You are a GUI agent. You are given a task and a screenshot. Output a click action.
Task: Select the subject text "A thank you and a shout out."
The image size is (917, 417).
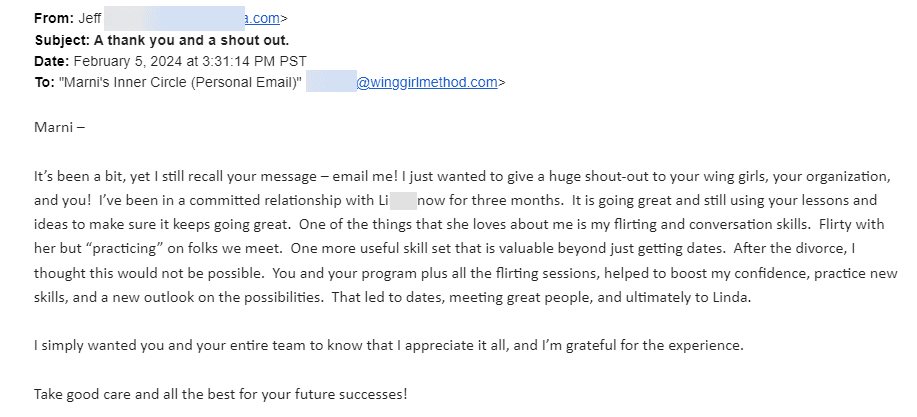191,40
